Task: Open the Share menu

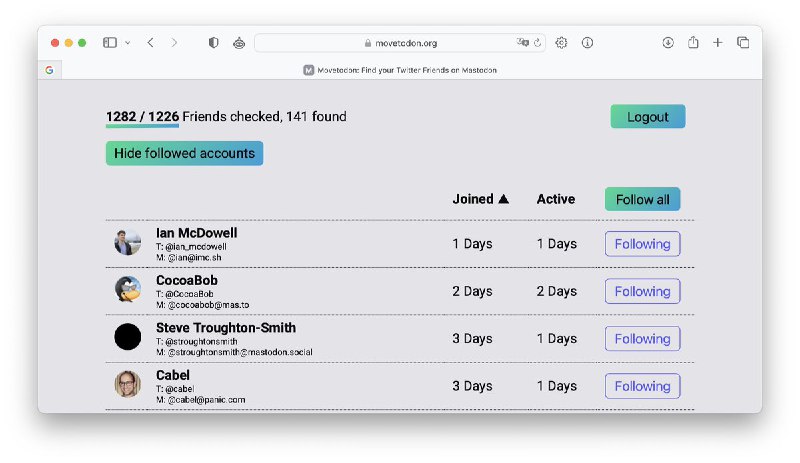Action: 693,43
